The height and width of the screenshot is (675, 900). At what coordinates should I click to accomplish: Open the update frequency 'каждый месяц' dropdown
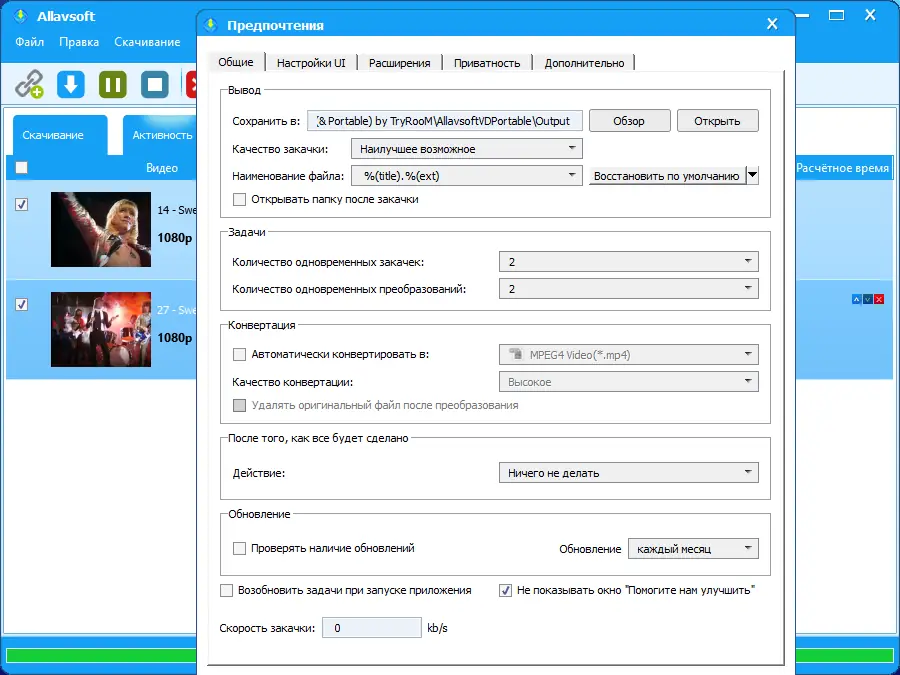[x=693, y=548]
